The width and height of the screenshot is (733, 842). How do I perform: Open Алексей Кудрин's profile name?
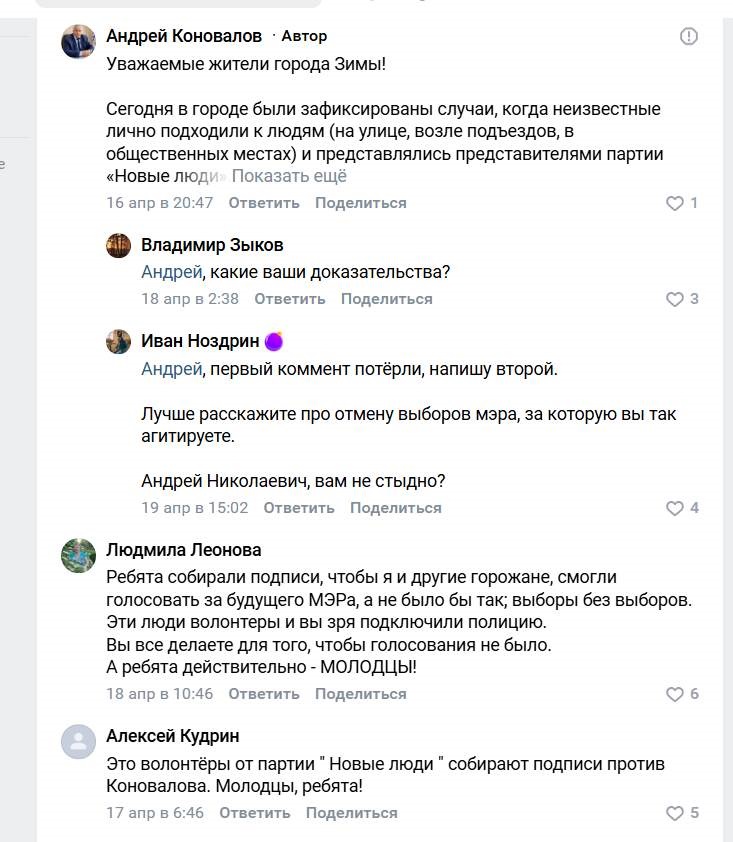173,737
